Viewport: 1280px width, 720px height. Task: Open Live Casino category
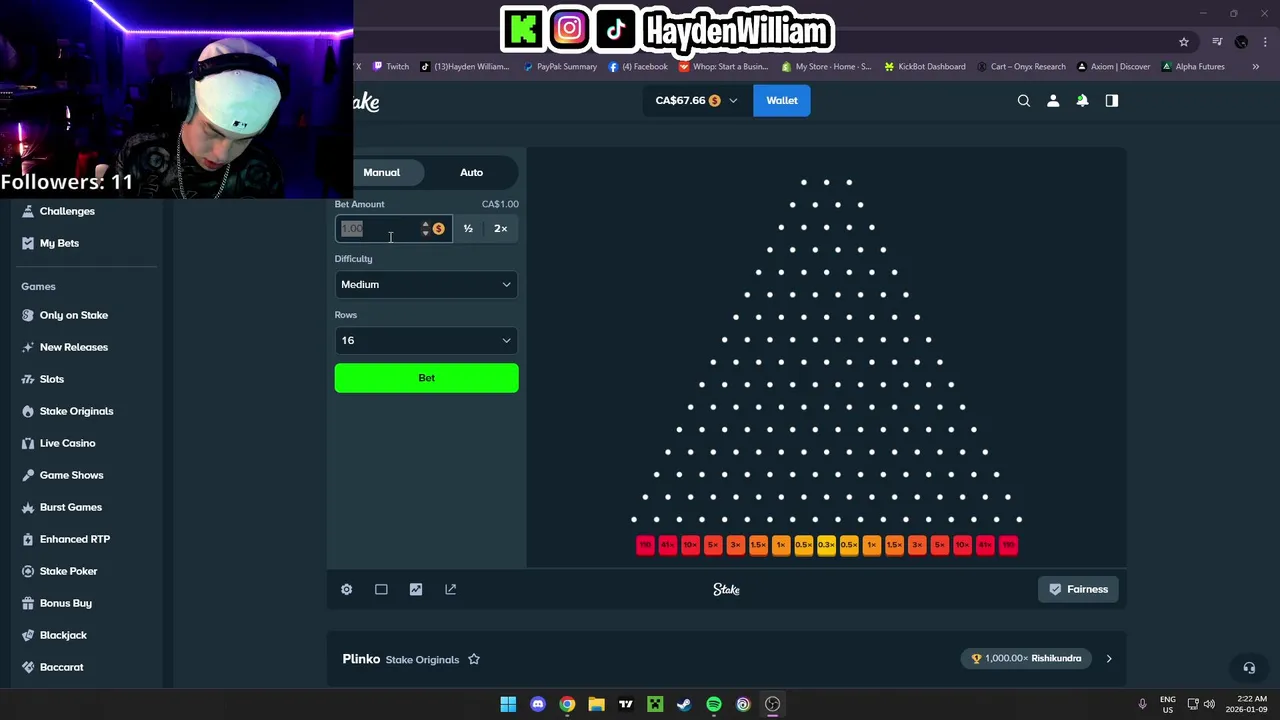(x=68, y=443)
